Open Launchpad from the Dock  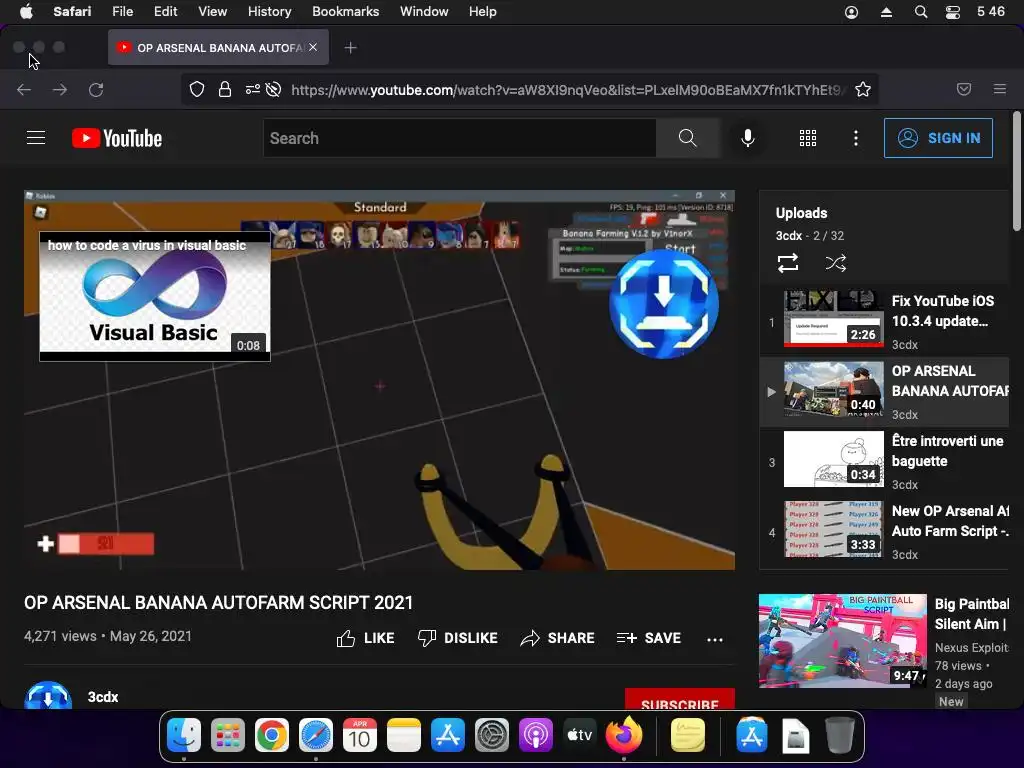[228, 736]
